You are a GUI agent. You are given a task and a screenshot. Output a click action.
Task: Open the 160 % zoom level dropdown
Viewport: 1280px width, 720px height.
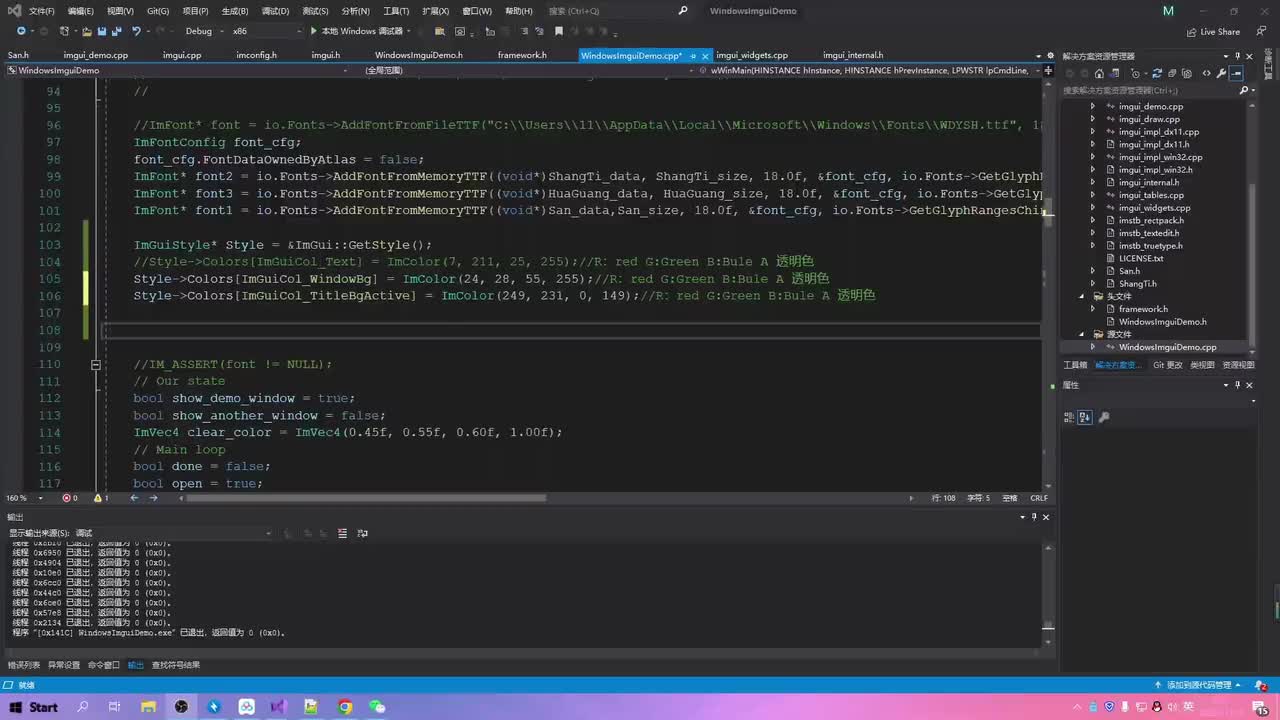[24, 497]
